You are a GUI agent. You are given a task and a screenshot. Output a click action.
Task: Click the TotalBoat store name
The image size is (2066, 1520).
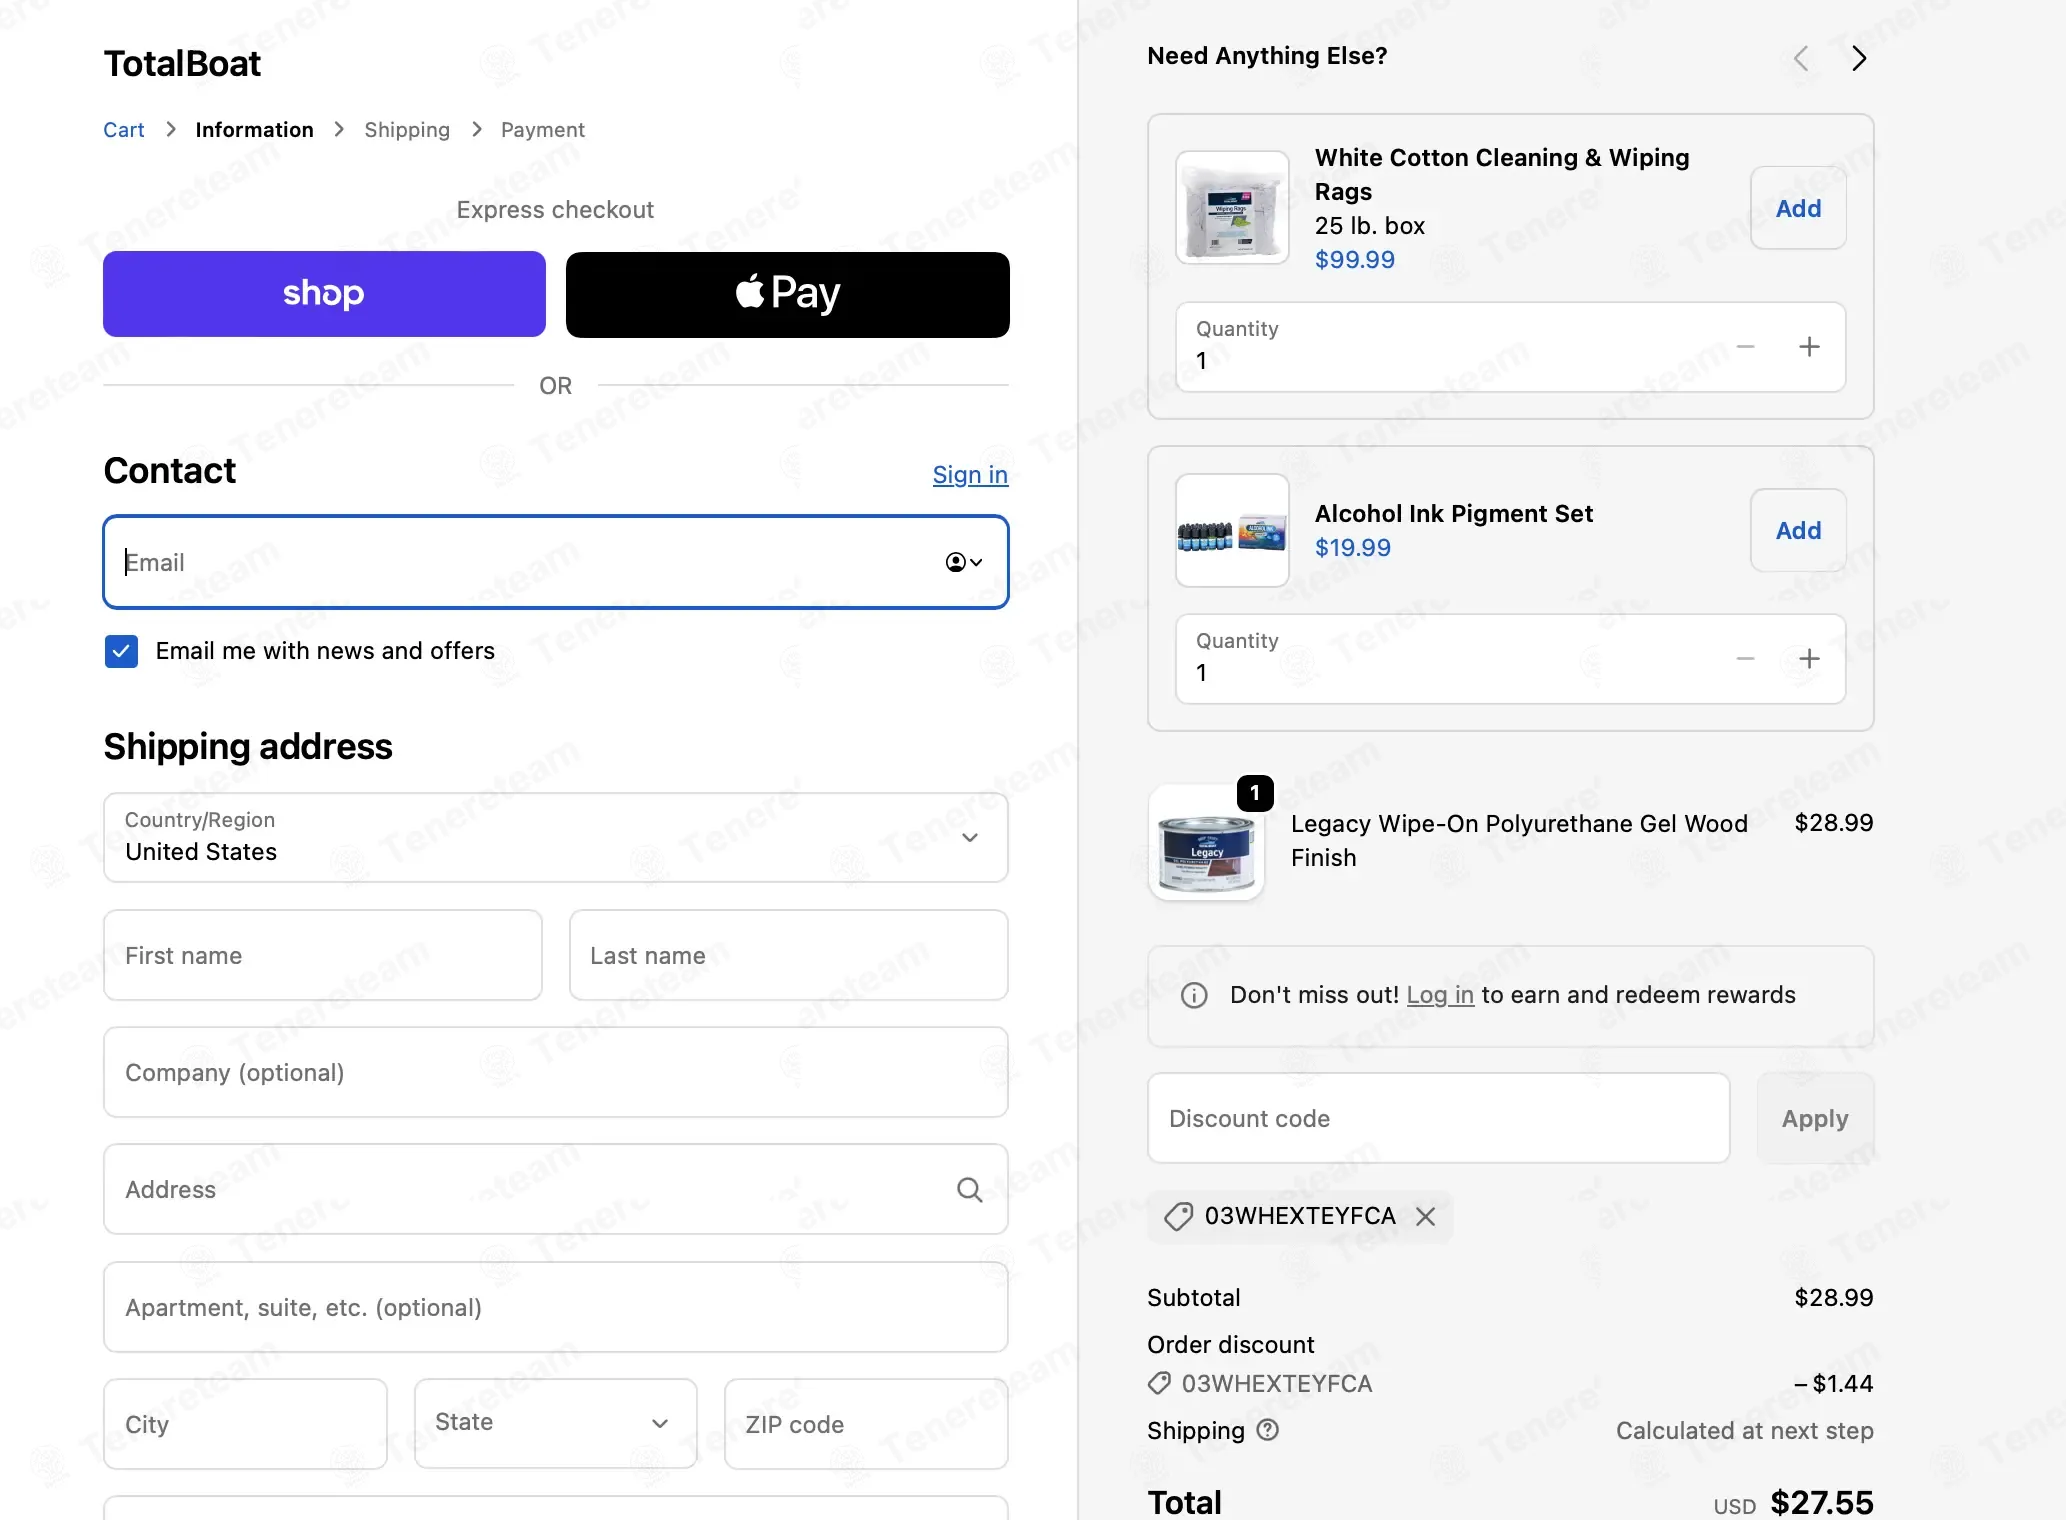(182, 64)
